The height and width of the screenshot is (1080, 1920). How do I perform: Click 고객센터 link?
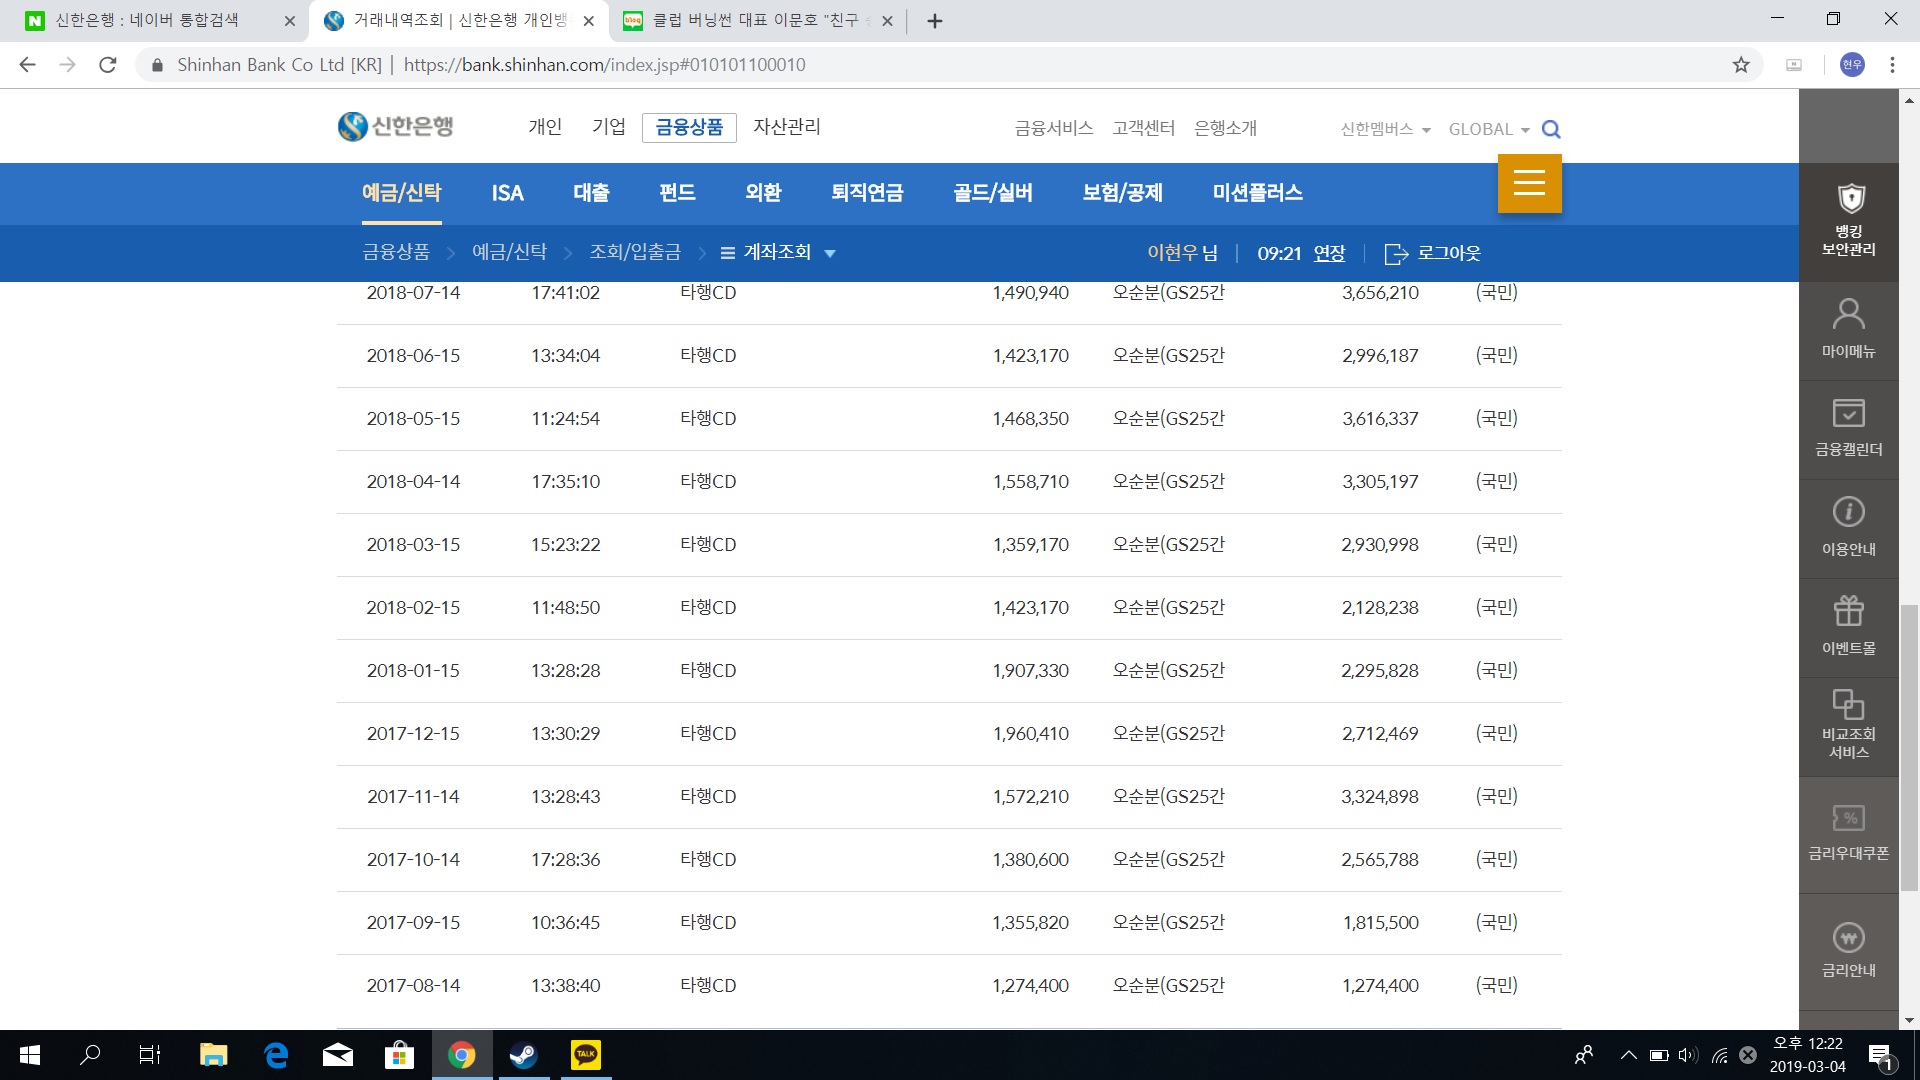pyautogui.click(x=1144, y=128)
